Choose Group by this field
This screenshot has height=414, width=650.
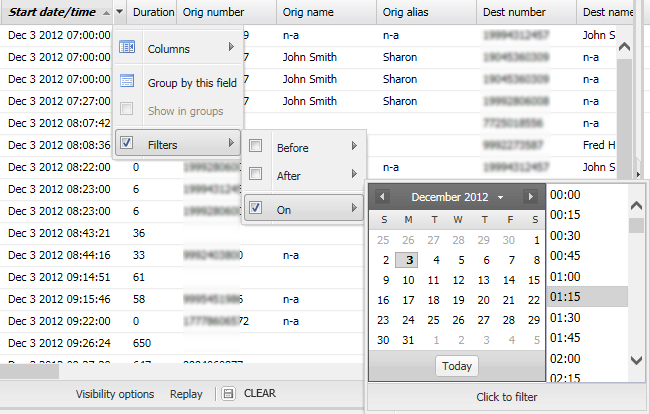[192, 83]
